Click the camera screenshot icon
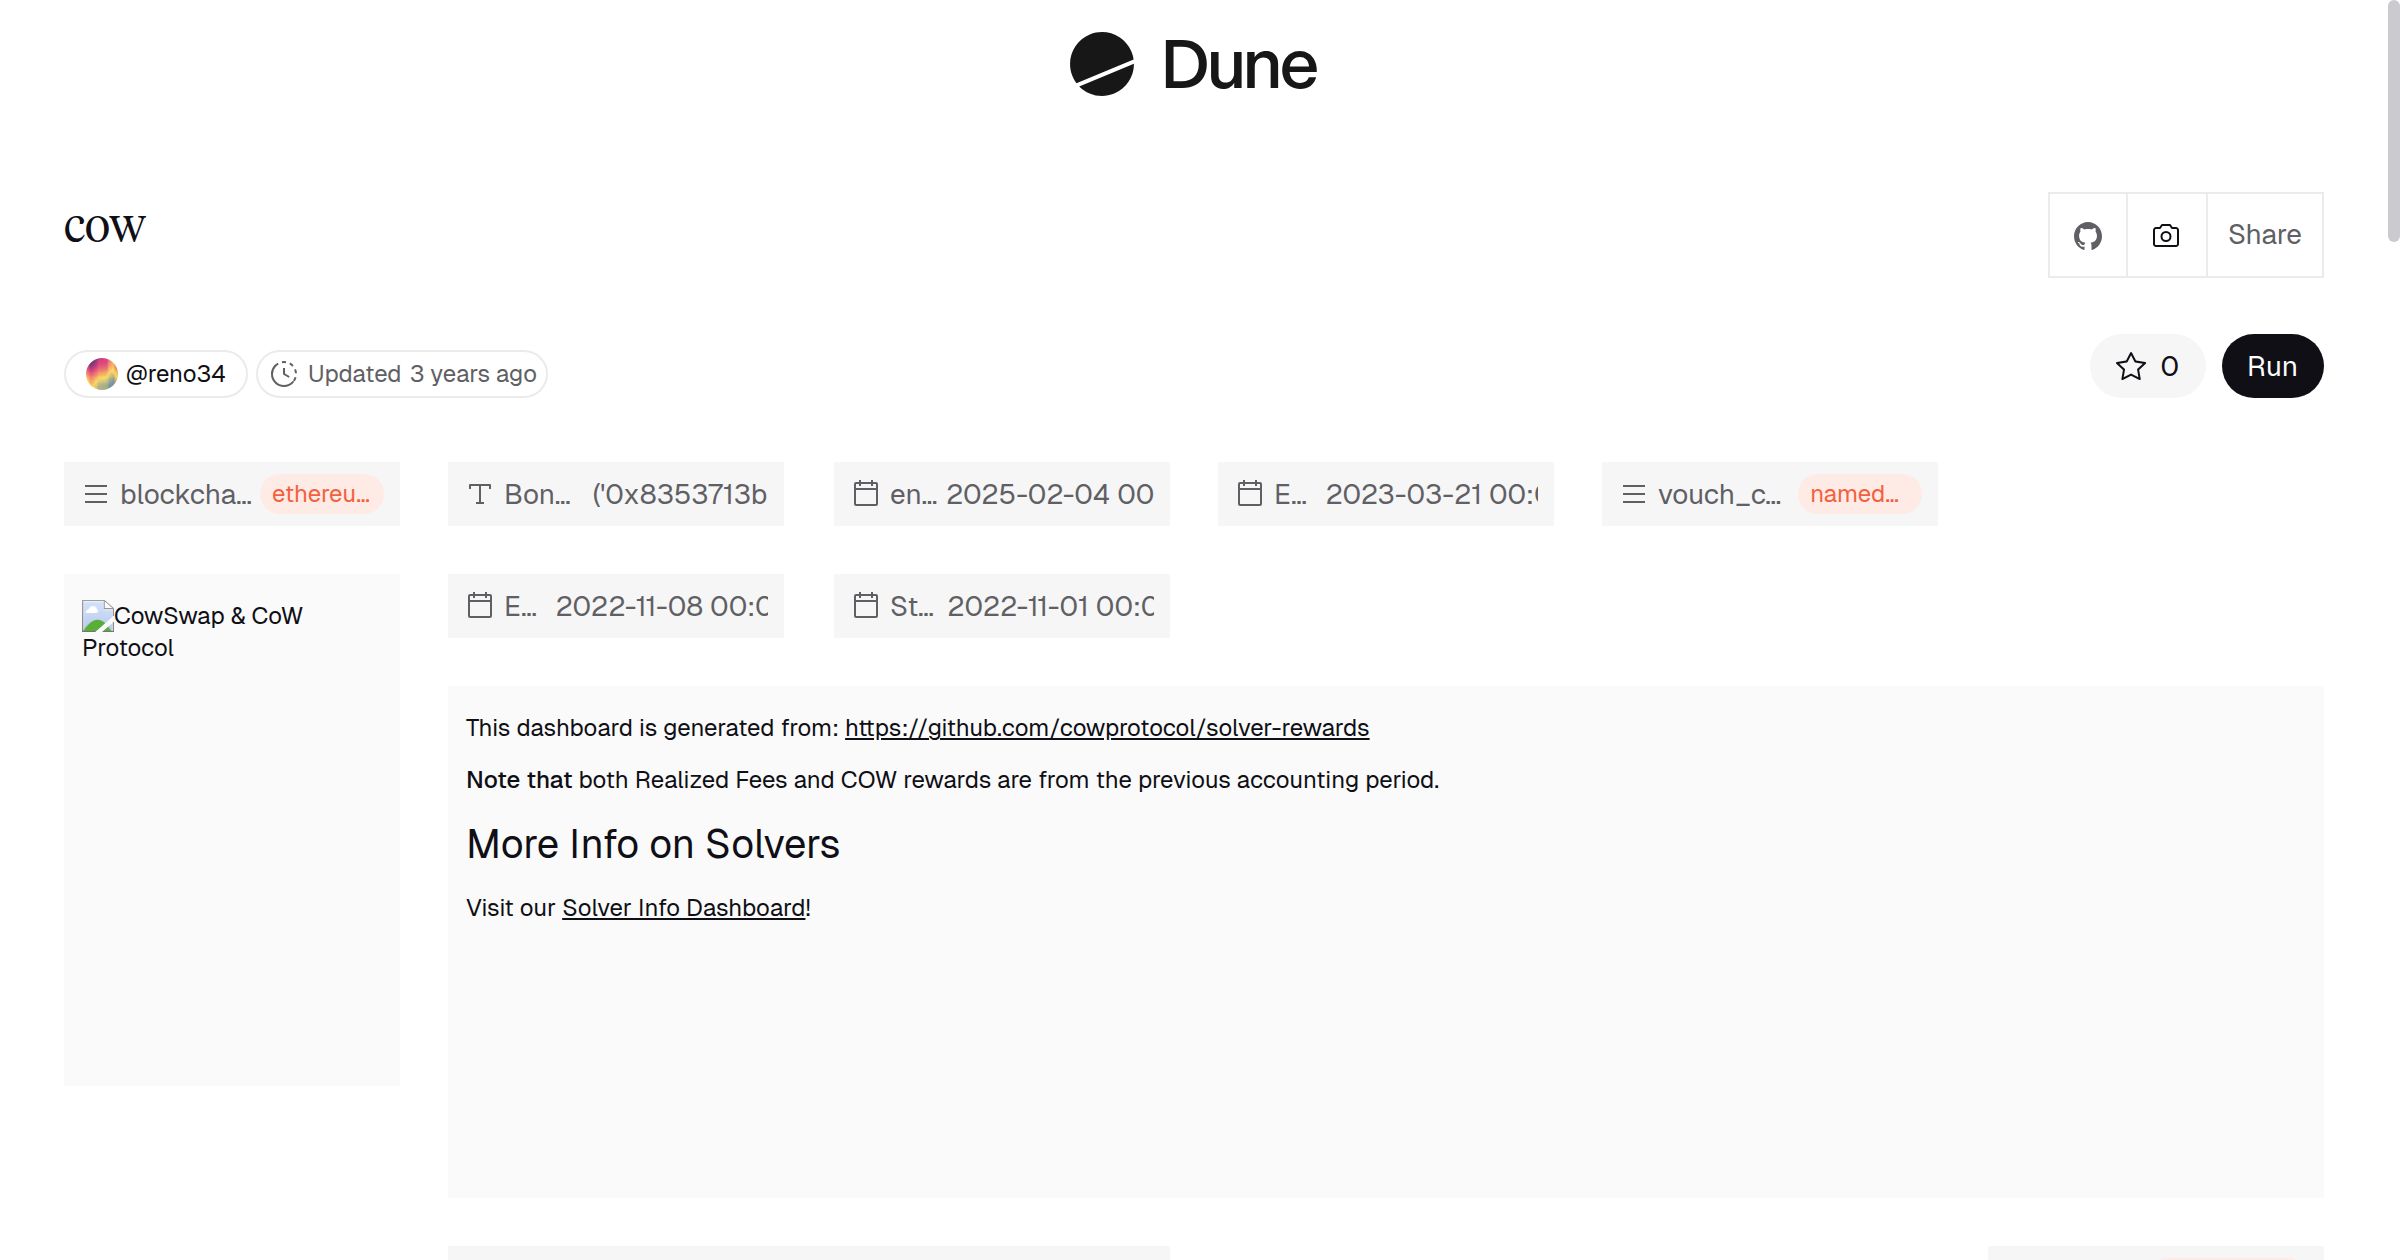The height and width of the screenshot is (1260, 2400). [x=2165, y=235]
